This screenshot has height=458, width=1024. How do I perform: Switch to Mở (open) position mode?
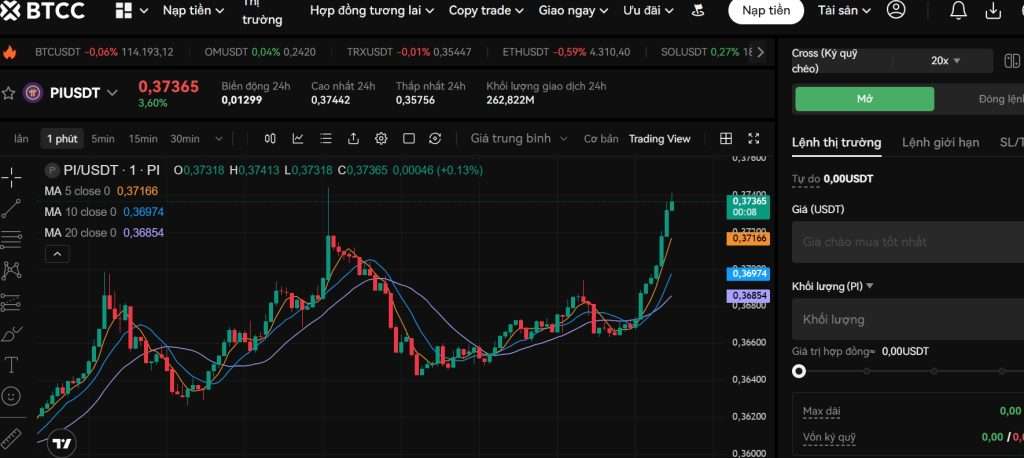coord(865,99)
